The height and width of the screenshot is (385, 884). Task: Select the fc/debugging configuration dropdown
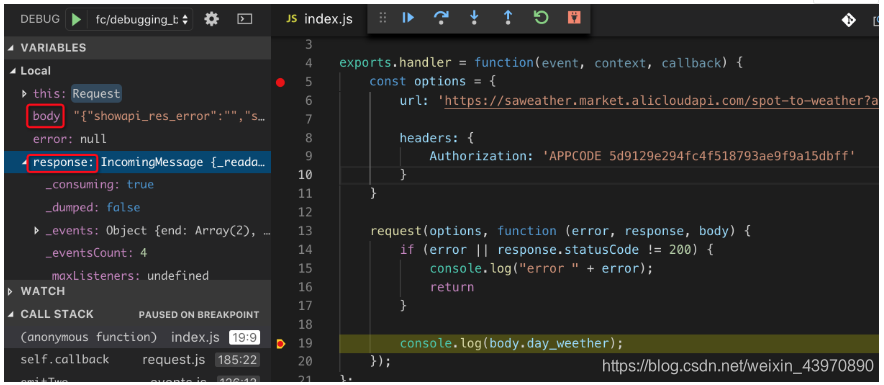point(140,19)
